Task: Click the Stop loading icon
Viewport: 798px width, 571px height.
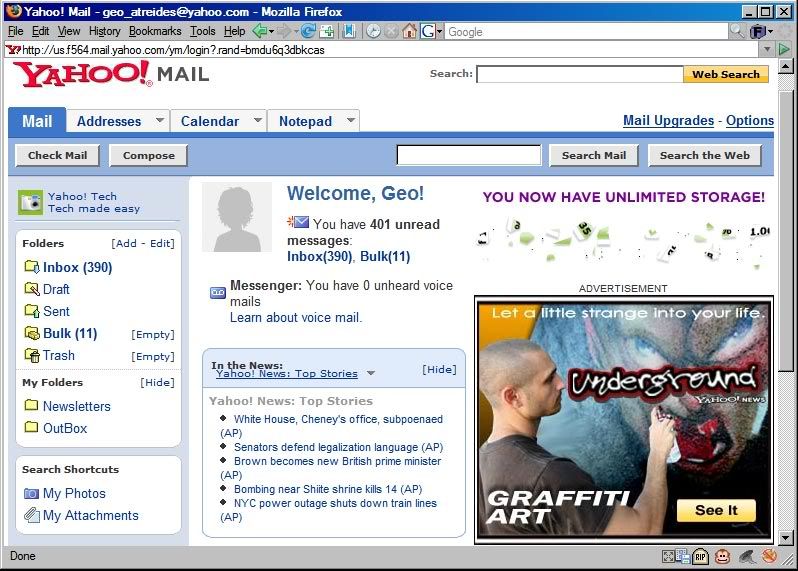Action: pos(391,32)
